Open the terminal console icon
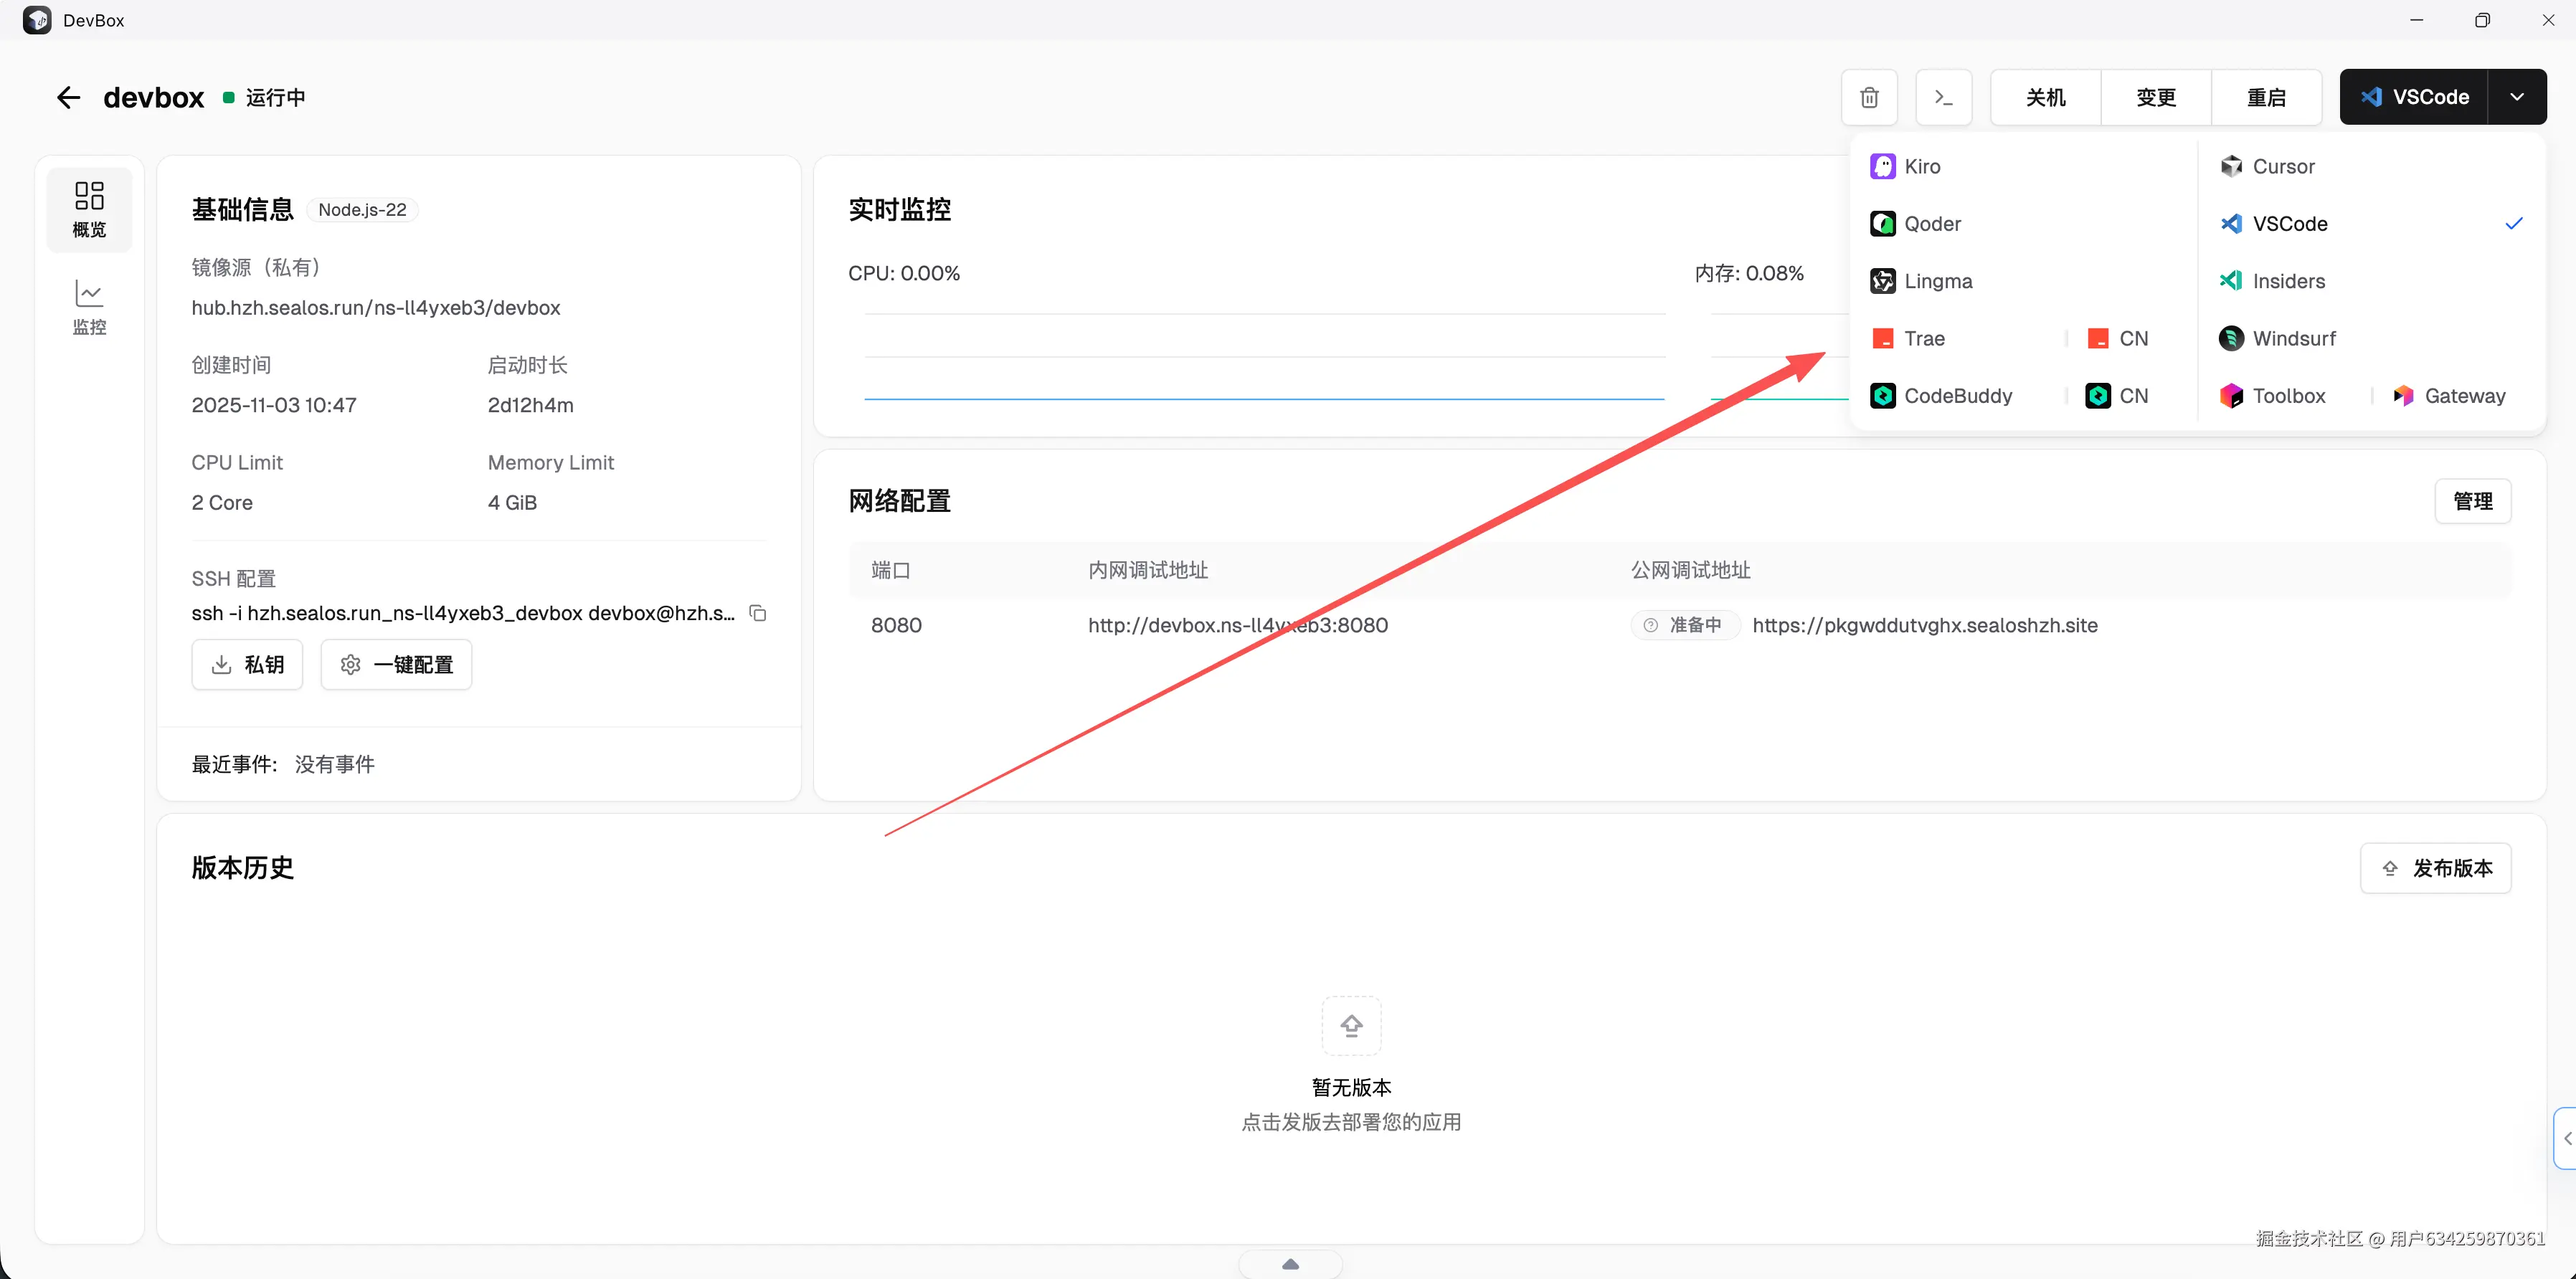Viewport: 2576px width, 1279px height. point(1943,97)
